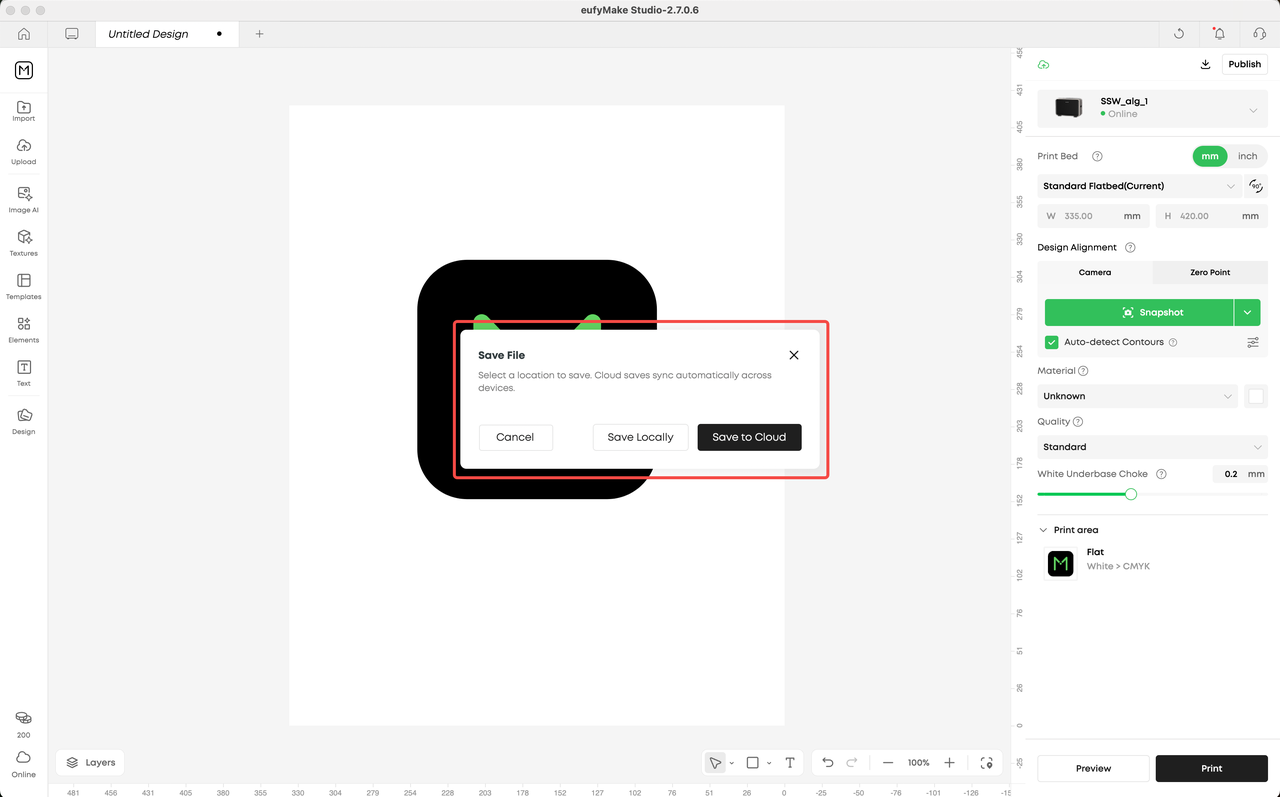Open the Text tool in sidebar
The width and height of the screenshot is (1280, 797).
pyautogui.click(x=24, y=373)
